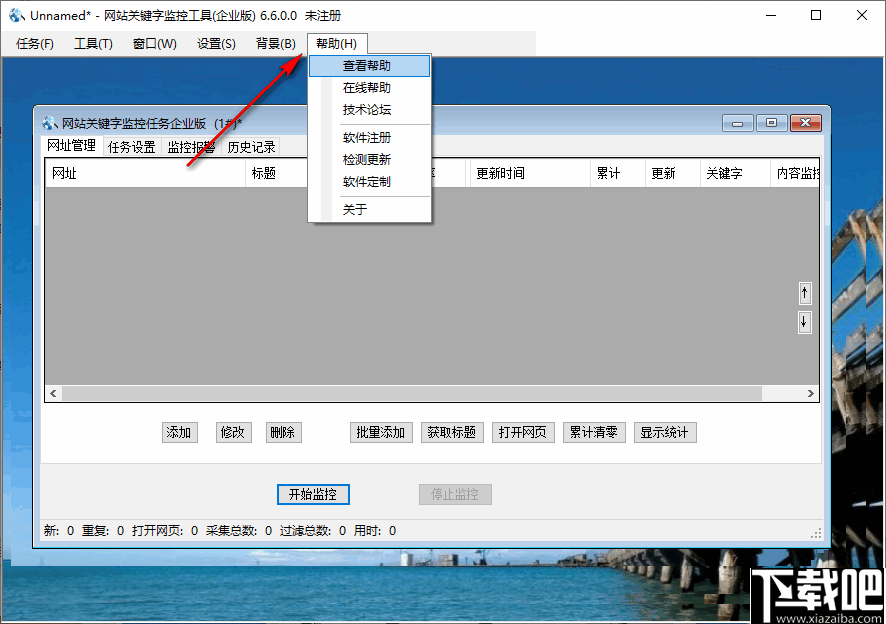Click the down arrow beside the URL list
This screenshot has height=624, width=886.
point(804,320)
